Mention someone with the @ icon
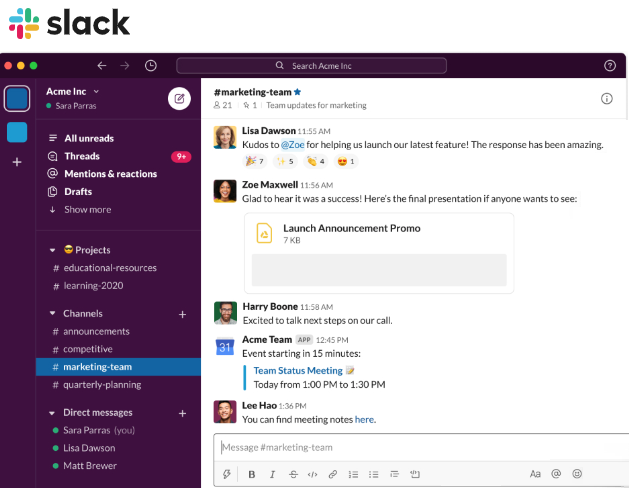 coord(556,474)
